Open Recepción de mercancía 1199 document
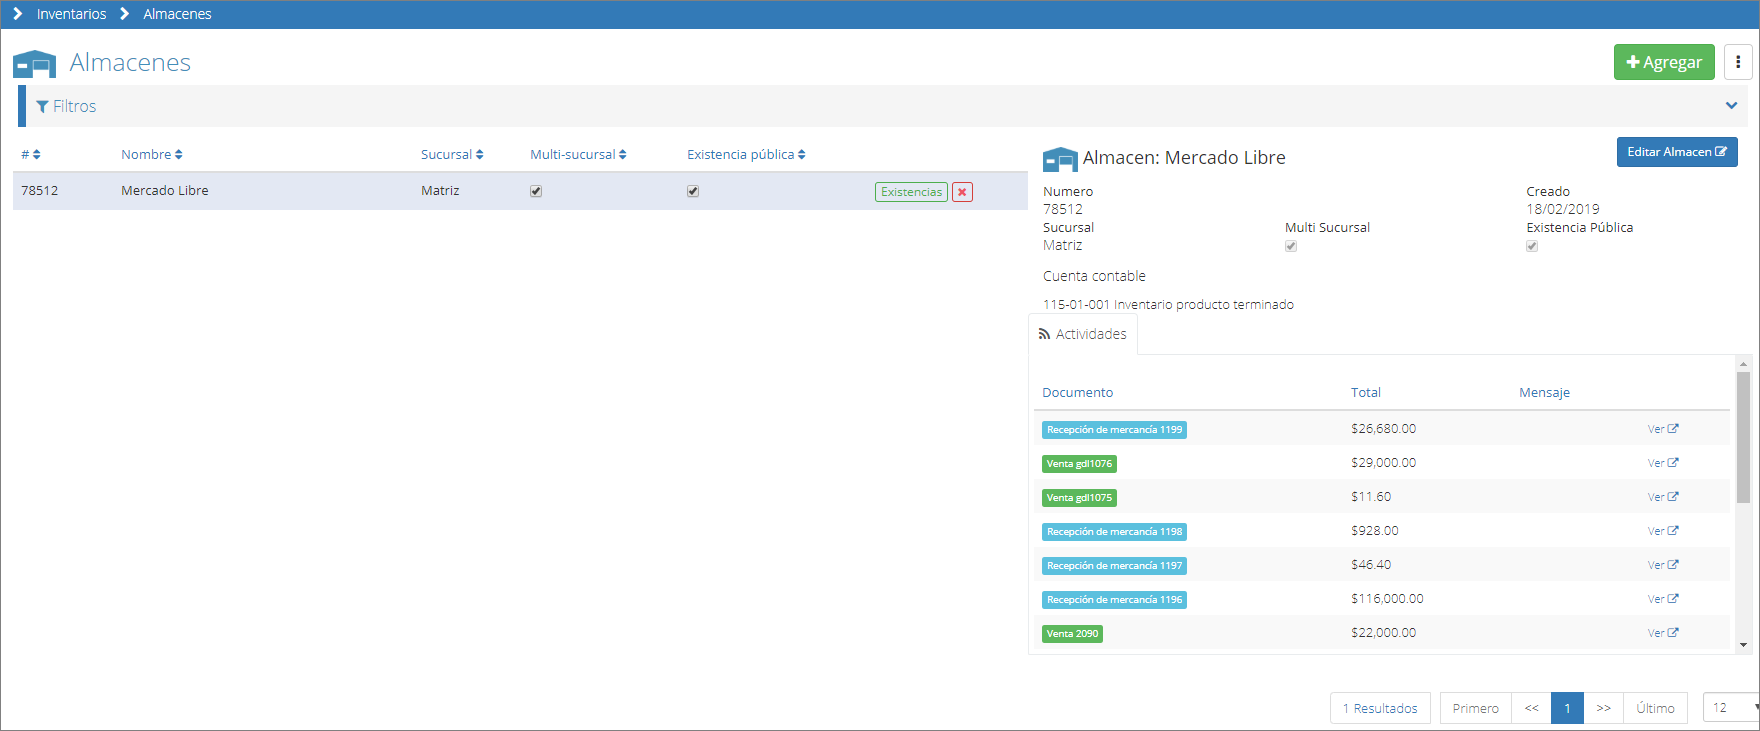This screenshot has width=1760, height=731. pos(1114,430)
